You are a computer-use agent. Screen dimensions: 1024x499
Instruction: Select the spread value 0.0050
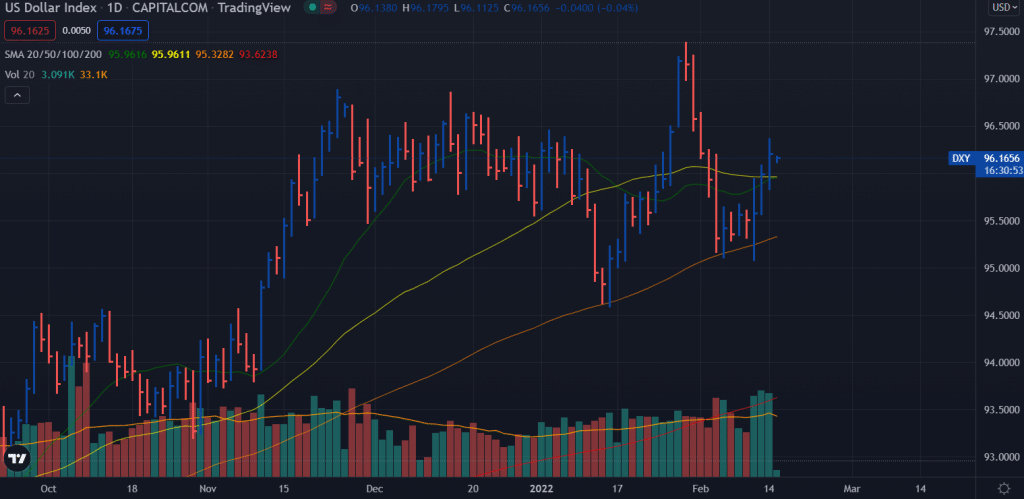pos(74,30)
